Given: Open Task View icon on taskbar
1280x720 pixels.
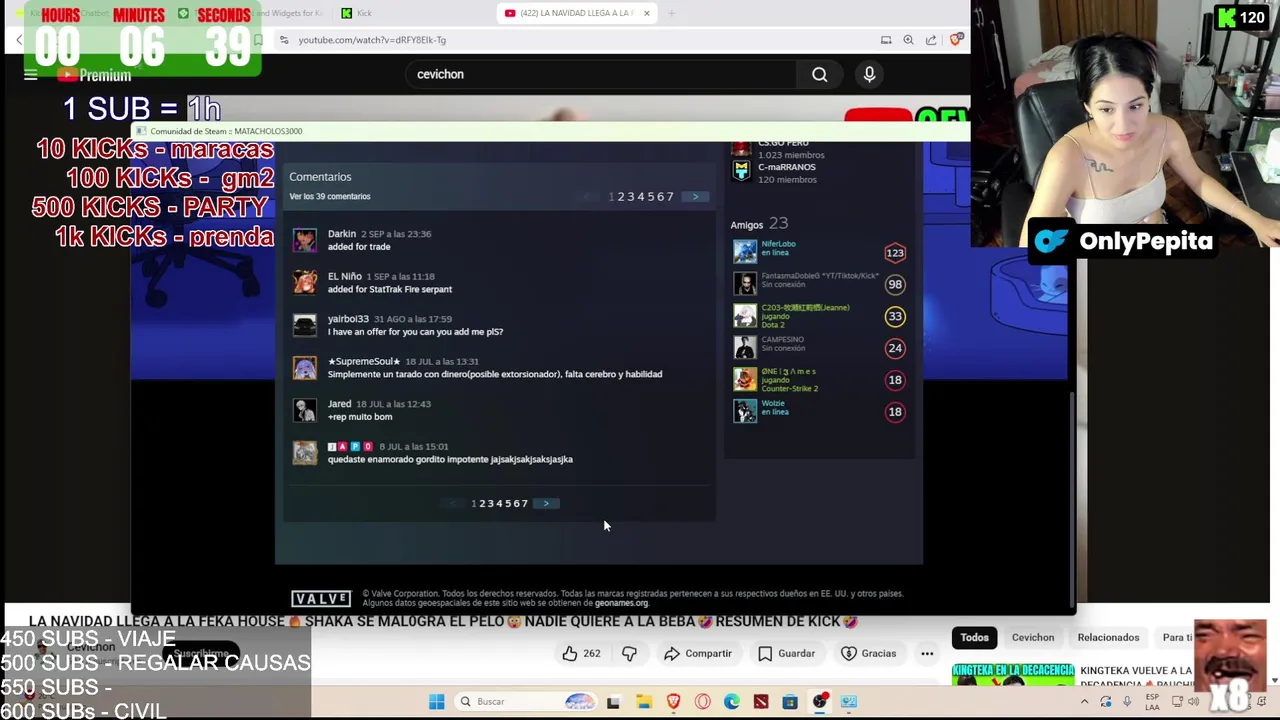Looking at the screenshot, I should pyautogui.click(x=613, y=701).
